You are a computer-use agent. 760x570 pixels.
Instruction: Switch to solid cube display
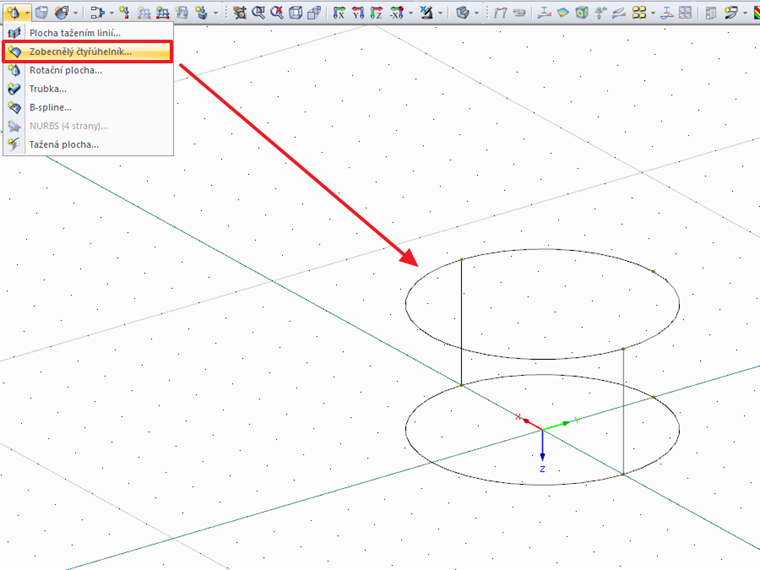314,12
